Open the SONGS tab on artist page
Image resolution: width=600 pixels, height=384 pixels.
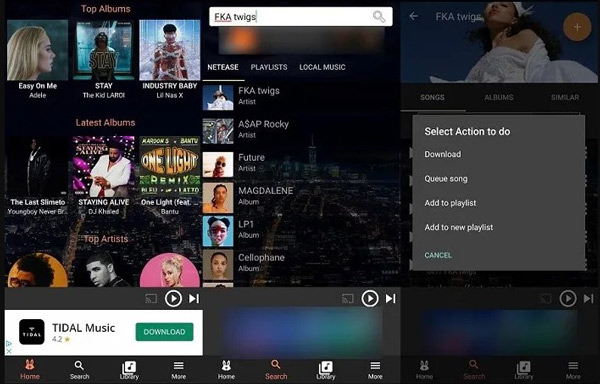(432, 97)
